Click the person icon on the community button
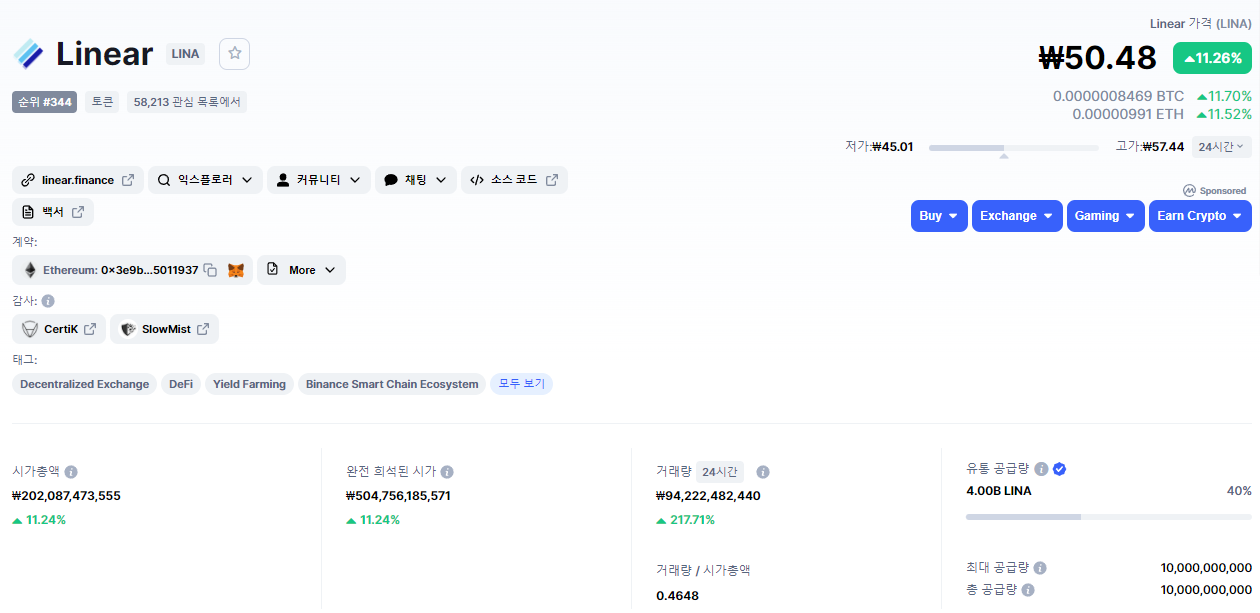 click(283, 180)
